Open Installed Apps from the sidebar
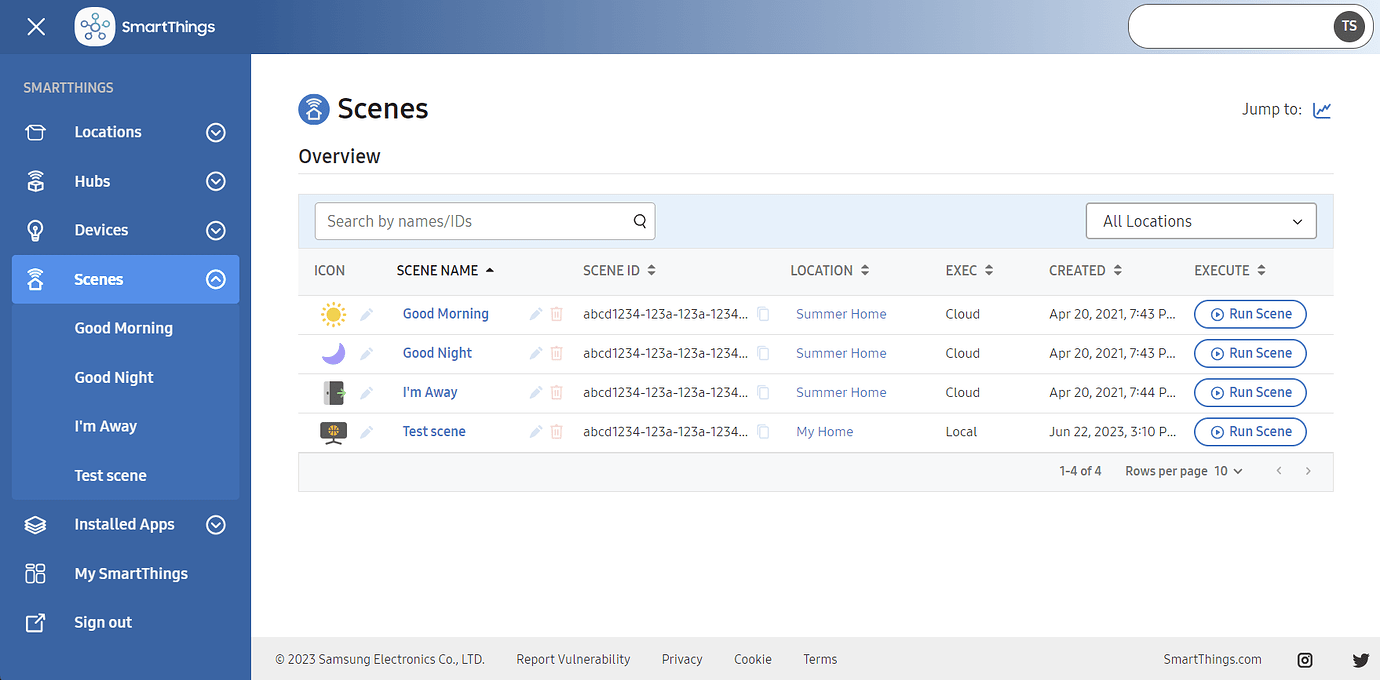The width and height of the screenshot is (1380, 680). pos(123,524)
